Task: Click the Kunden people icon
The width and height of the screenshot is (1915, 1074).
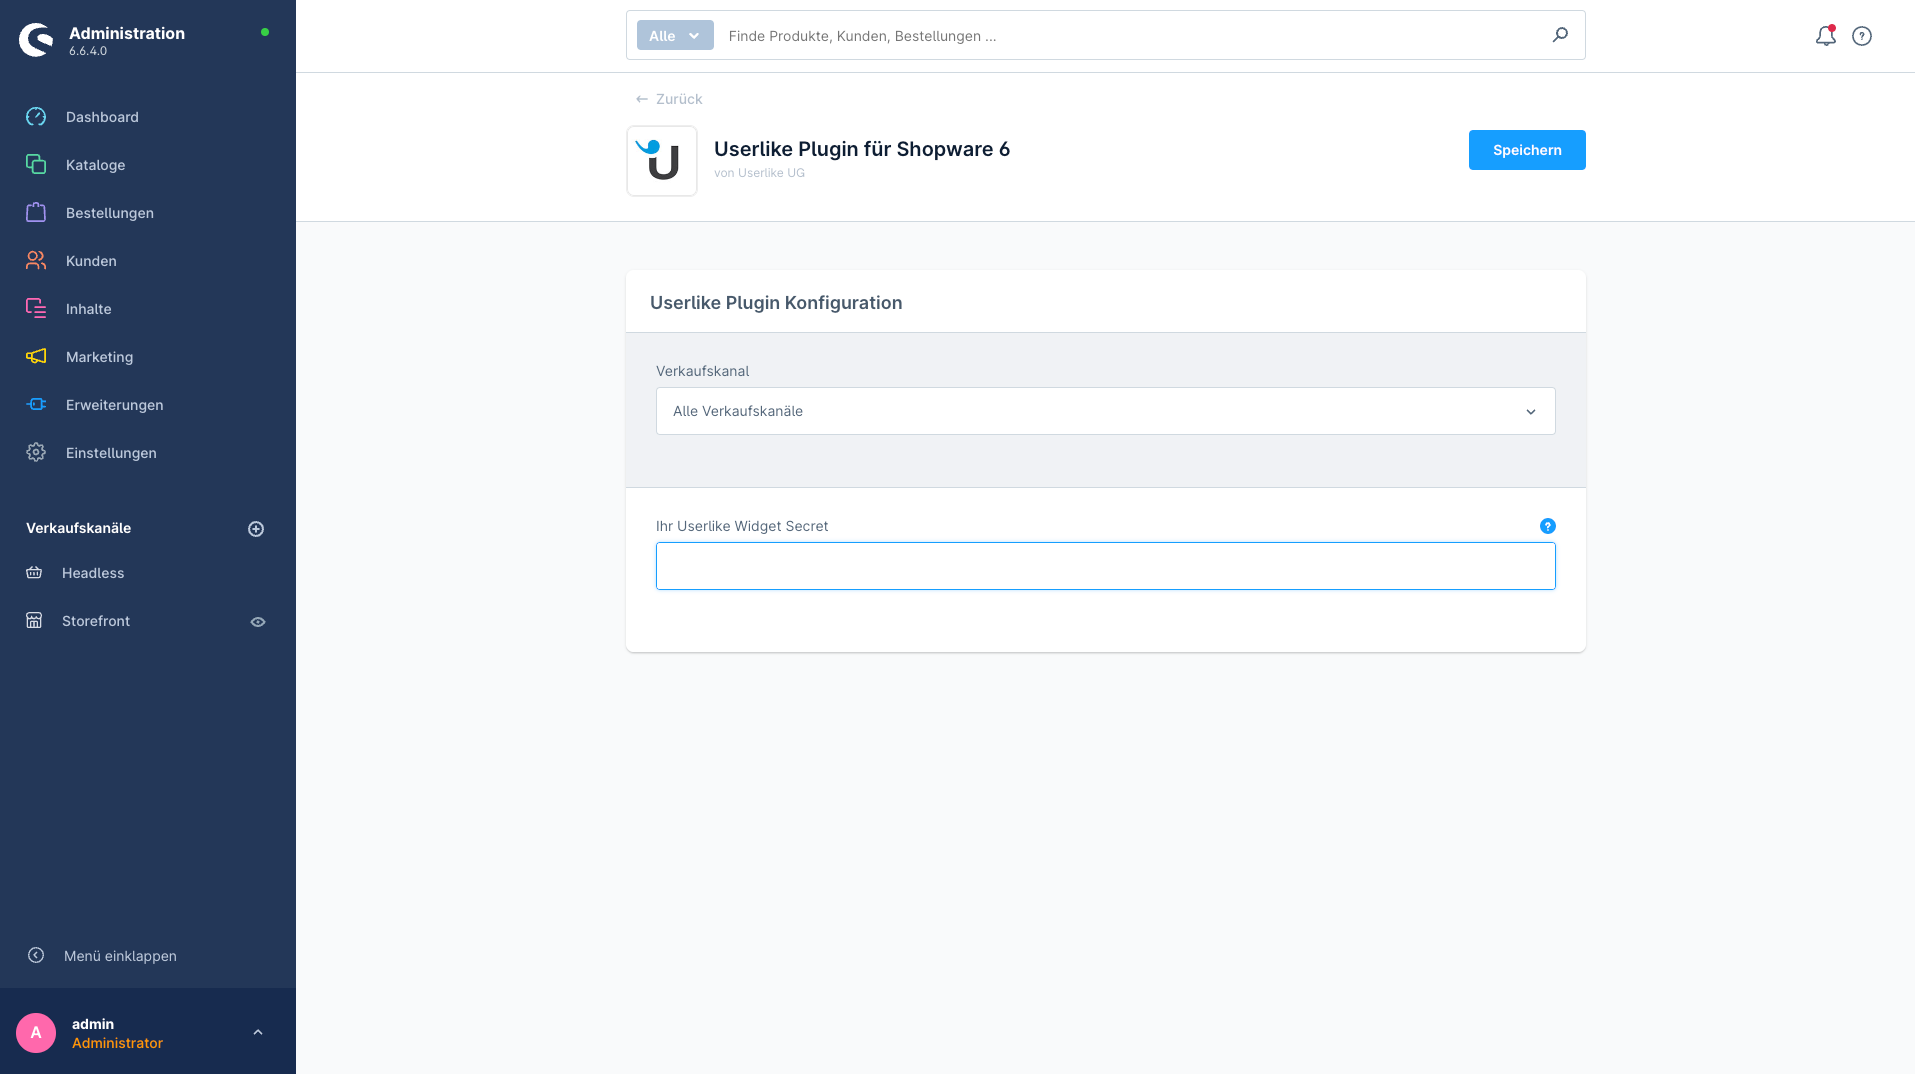Action: pyautogui.click(x=36, y=261)
